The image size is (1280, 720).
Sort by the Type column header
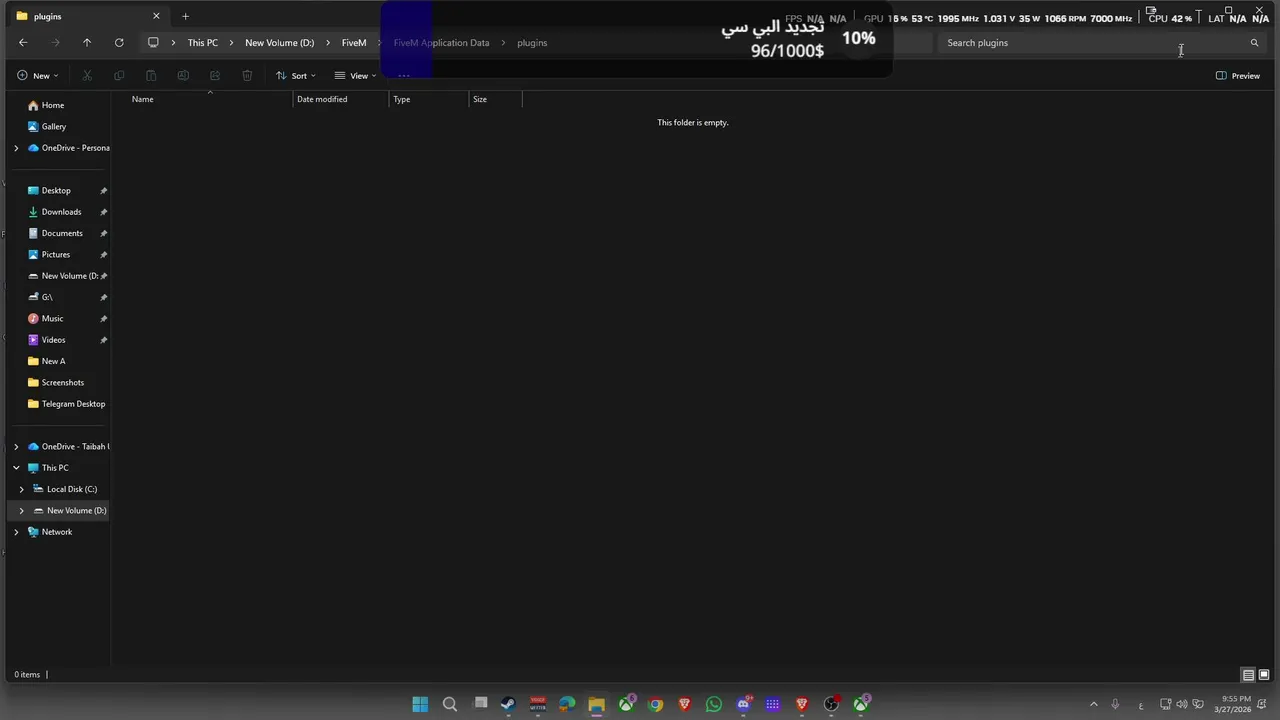[x=430, y=99]
